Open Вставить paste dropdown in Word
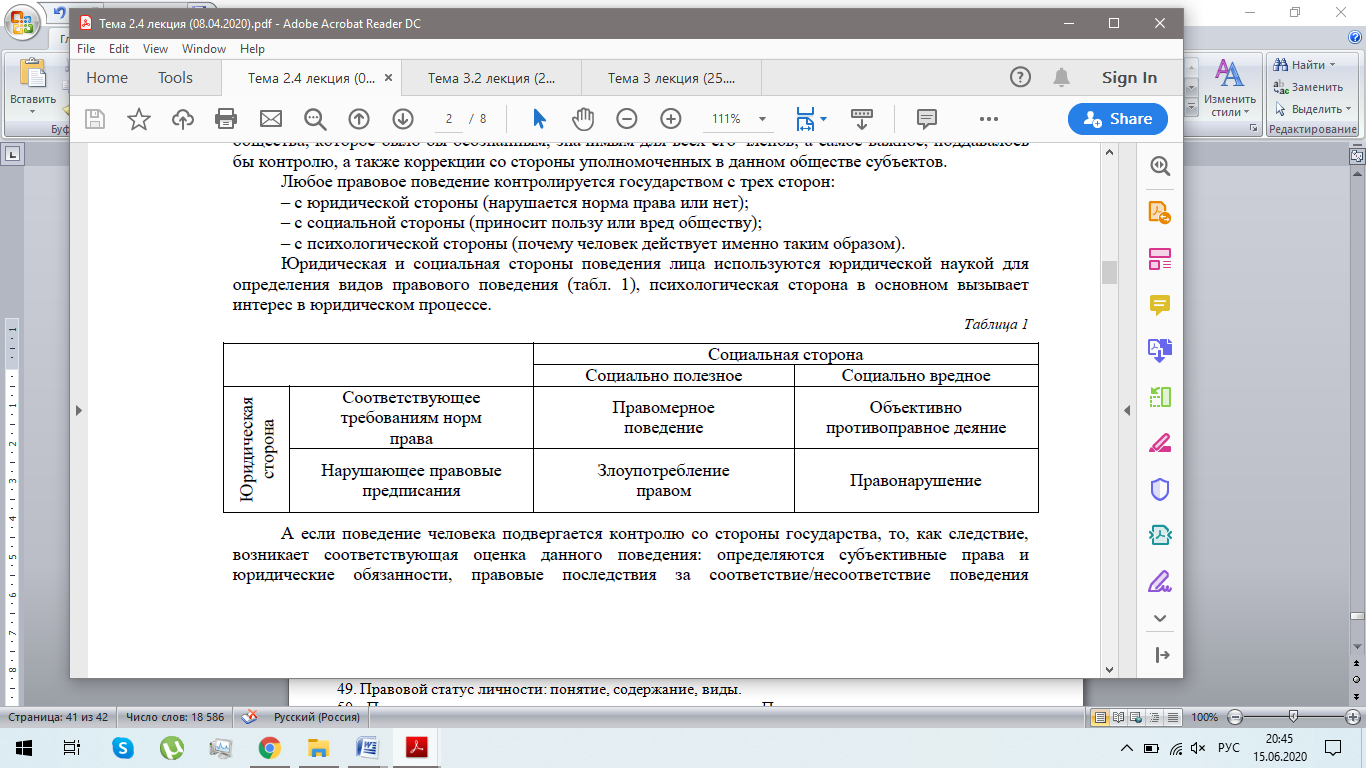The height and width of the screenshot is (768, 1366). pos(33,112)
